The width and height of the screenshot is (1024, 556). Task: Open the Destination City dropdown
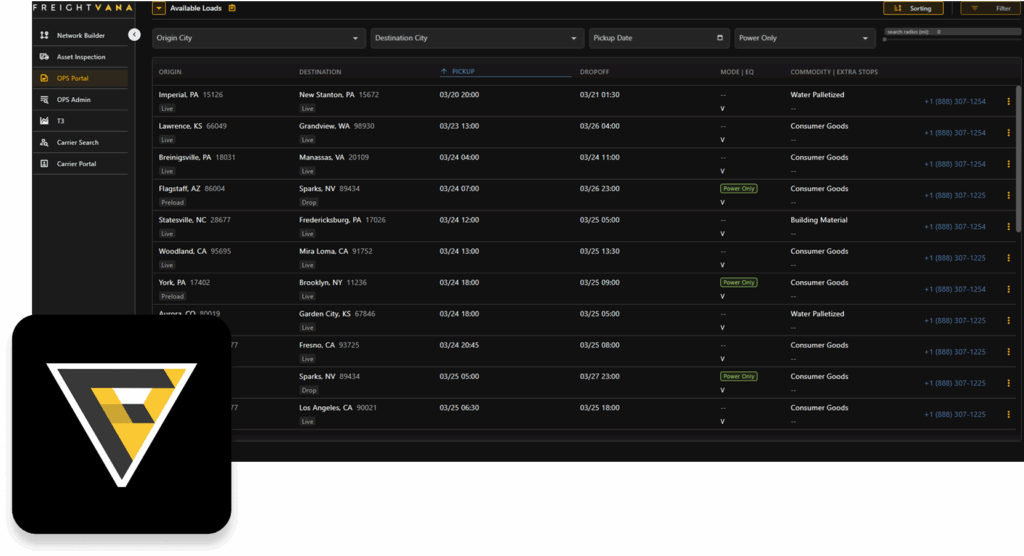477,38
